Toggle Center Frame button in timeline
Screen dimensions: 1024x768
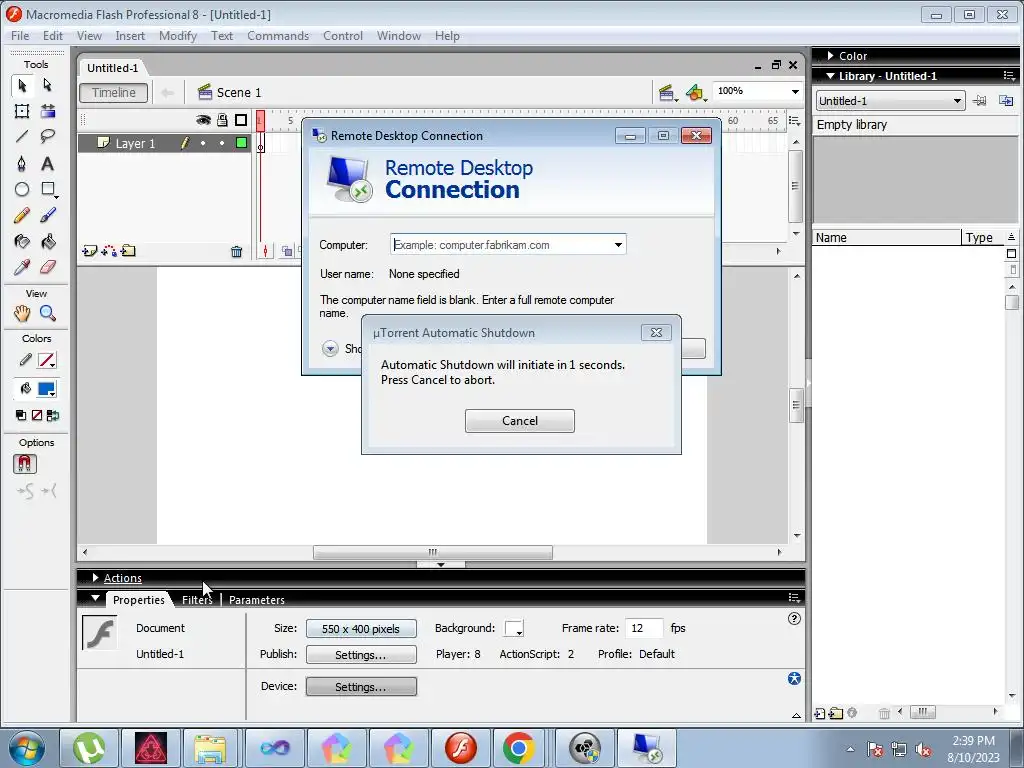[x=265, y=251]
